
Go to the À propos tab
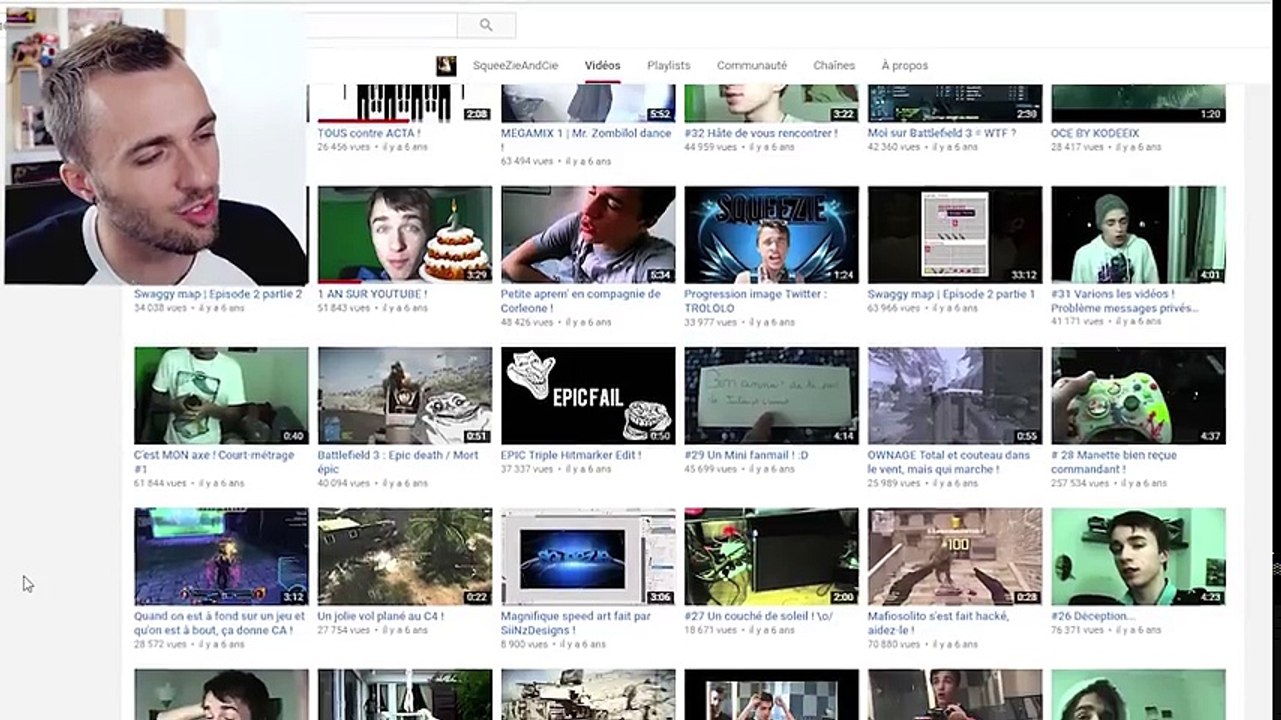pos(904,66)
